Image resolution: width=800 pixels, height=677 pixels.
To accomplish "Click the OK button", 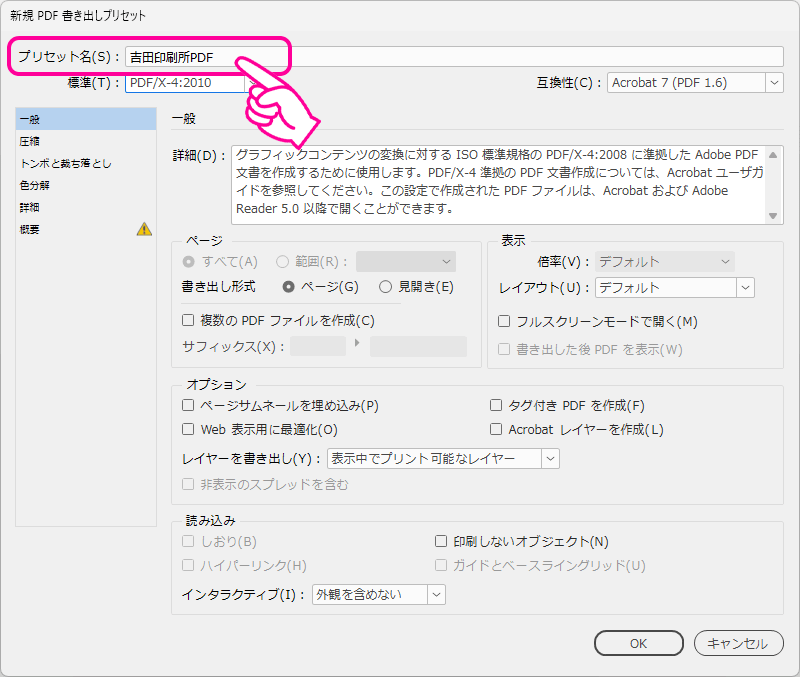I will (638, 643).
